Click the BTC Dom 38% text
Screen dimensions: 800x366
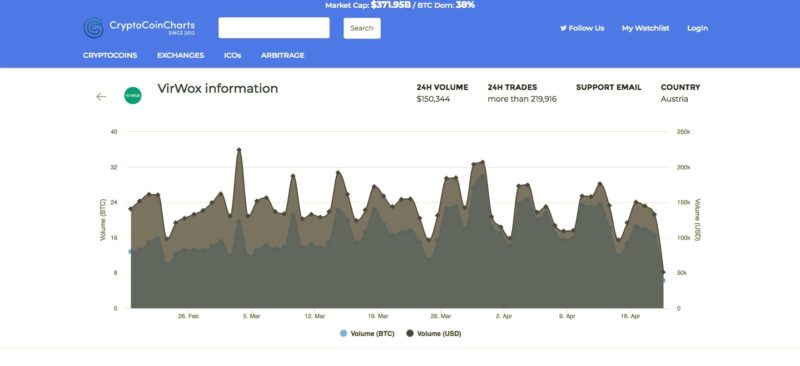(445, 5)
